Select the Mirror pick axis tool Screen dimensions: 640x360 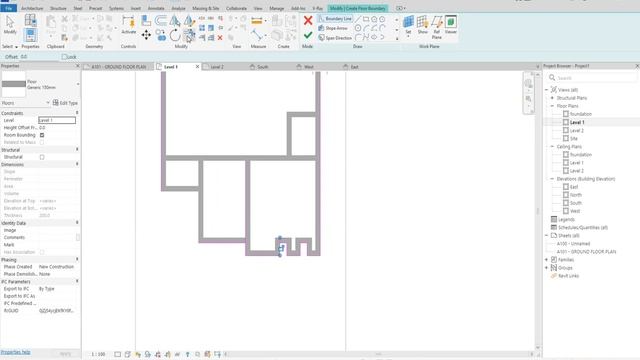pyautogui.click(x=175, y=20)
